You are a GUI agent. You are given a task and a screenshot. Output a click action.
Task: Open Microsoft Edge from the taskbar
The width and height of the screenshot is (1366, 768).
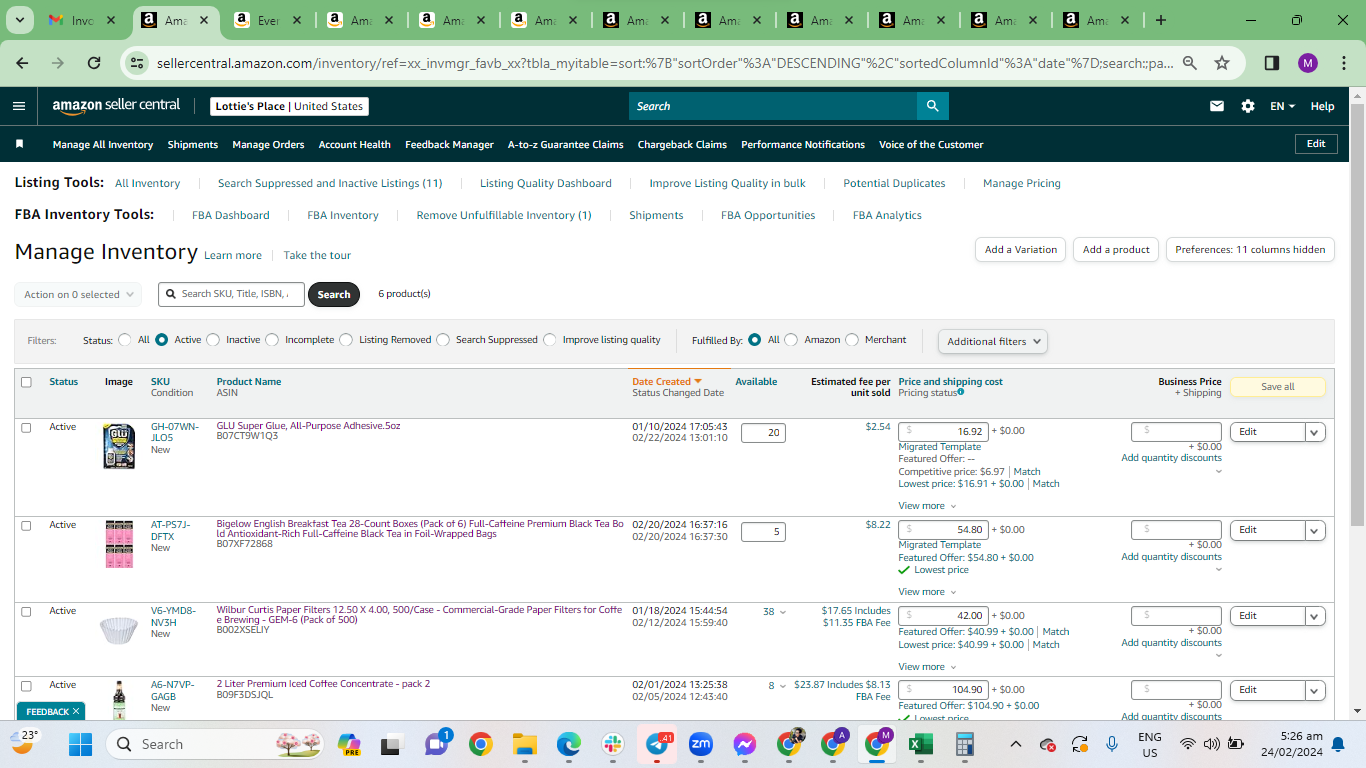click(569, 744)
